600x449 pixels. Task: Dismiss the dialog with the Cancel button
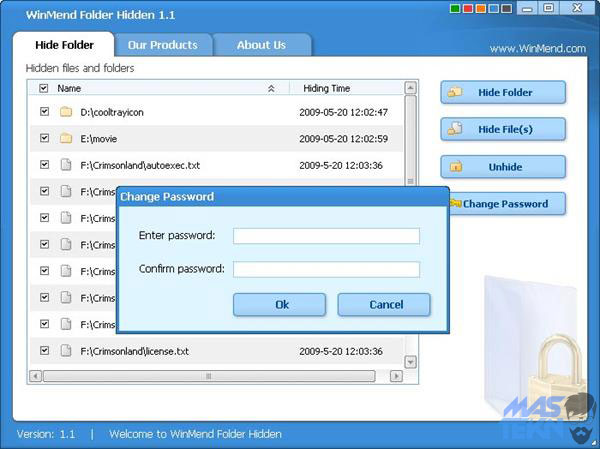[x=384, y=305]
